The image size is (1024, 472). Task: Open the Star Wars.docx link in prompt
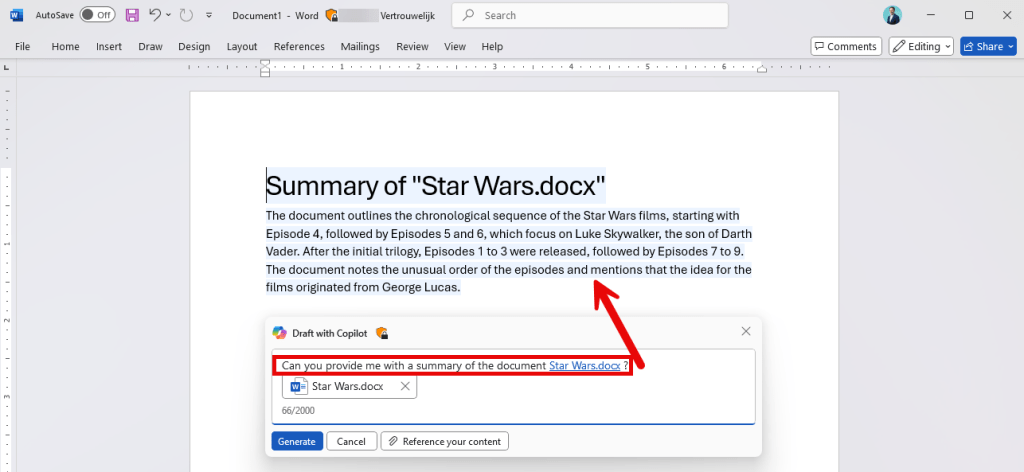point(584,366)
